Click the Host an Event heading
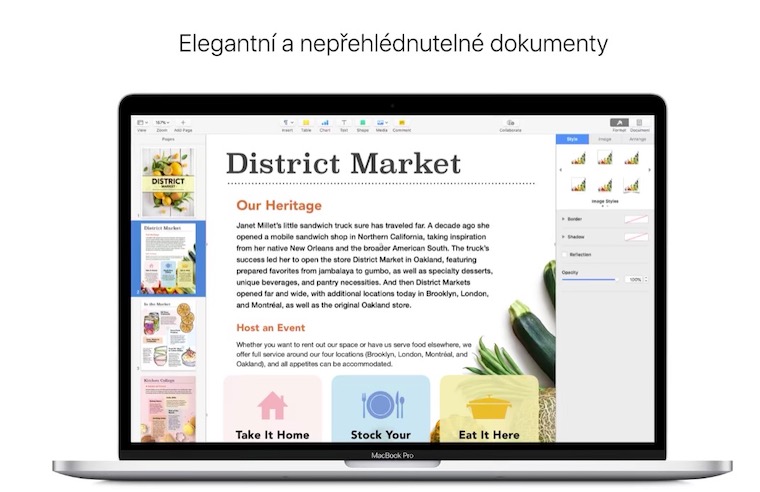The image size is (760, 492). click(x=270, y=328)
